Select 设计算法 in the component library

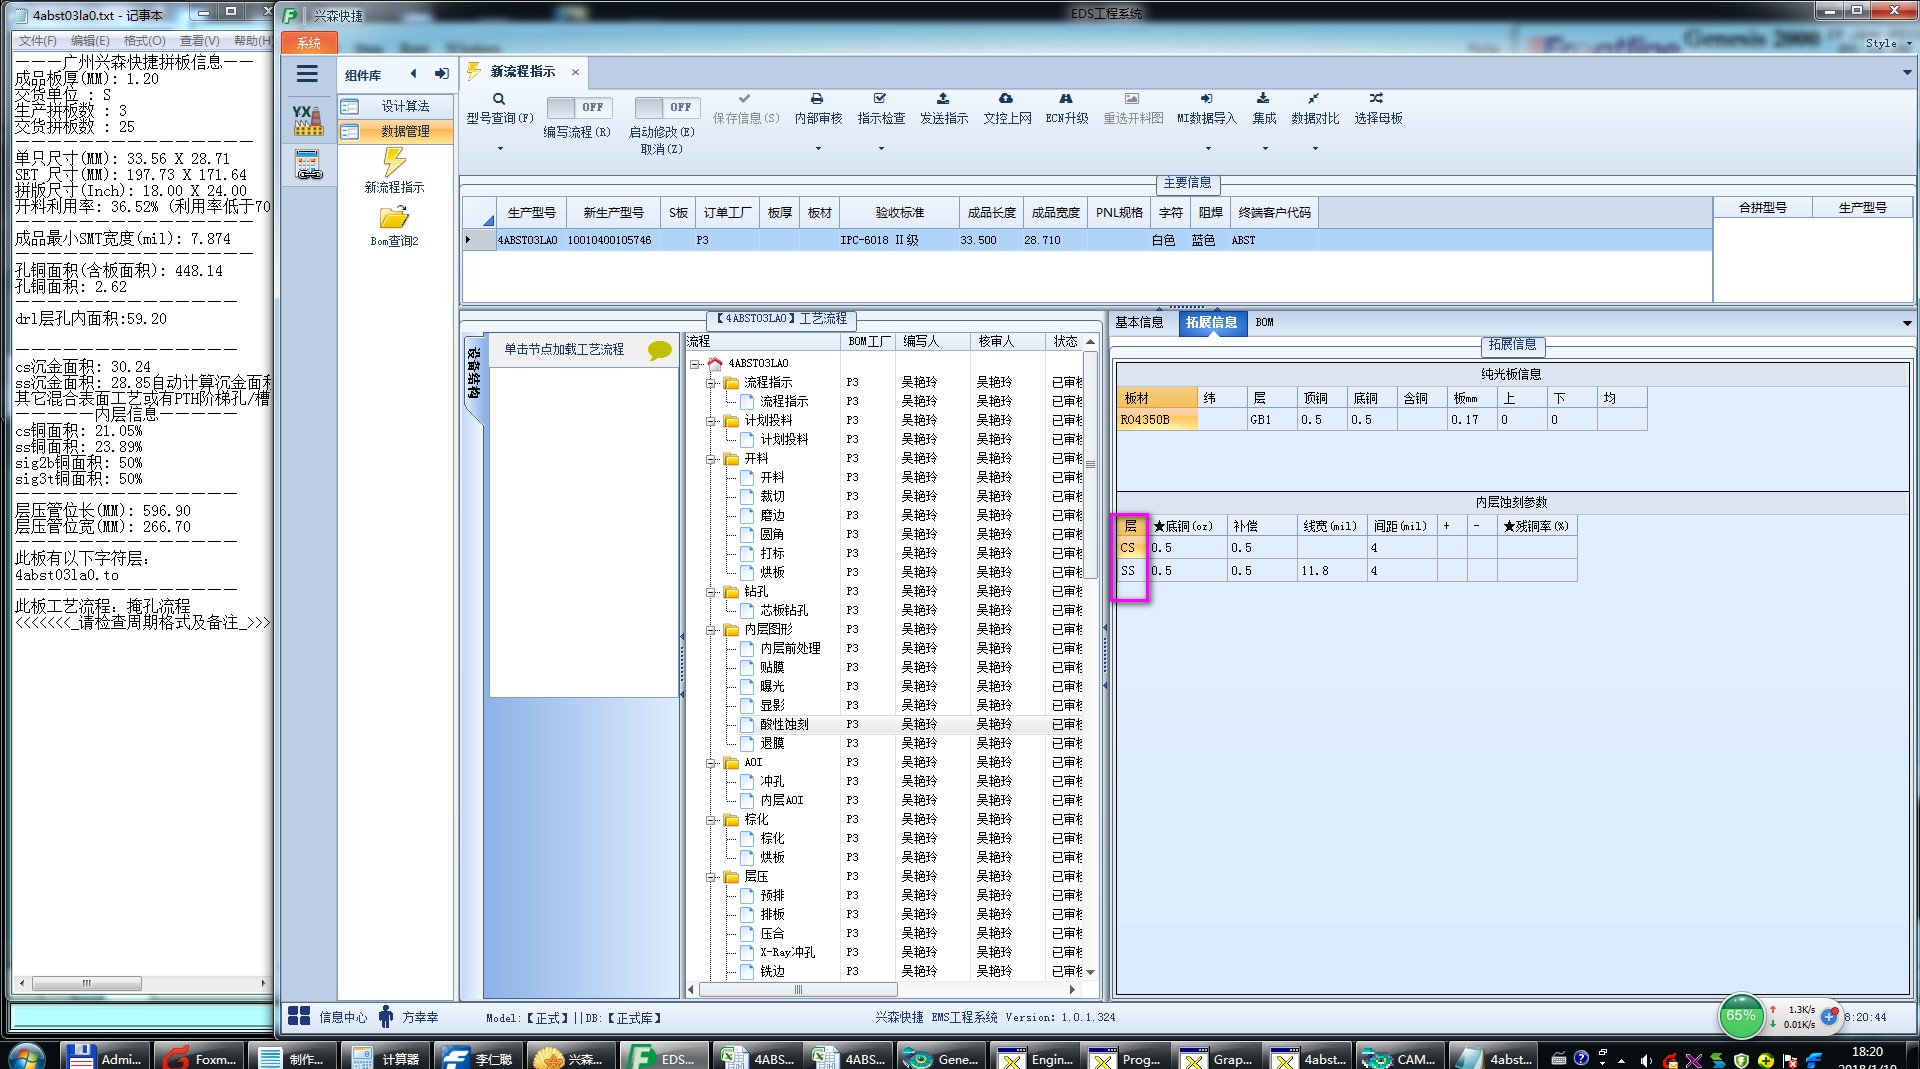395,106
